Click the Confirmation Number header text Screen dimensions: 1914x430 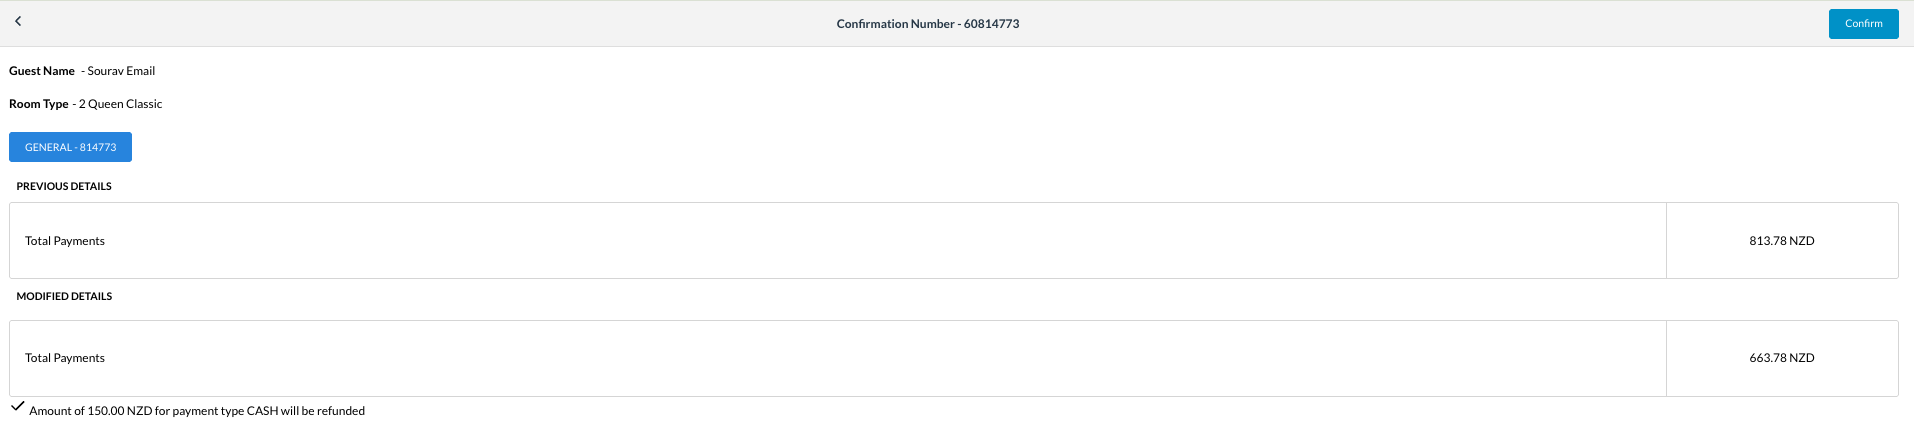pyautogui.click(x=895, y=24)
